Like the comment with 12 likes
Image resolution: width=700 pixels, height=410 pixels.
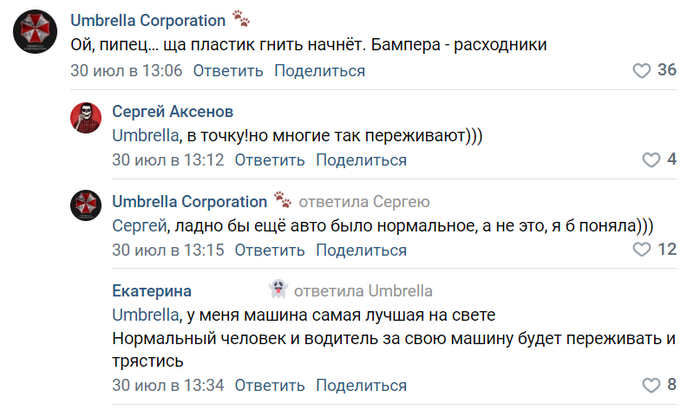643,249
